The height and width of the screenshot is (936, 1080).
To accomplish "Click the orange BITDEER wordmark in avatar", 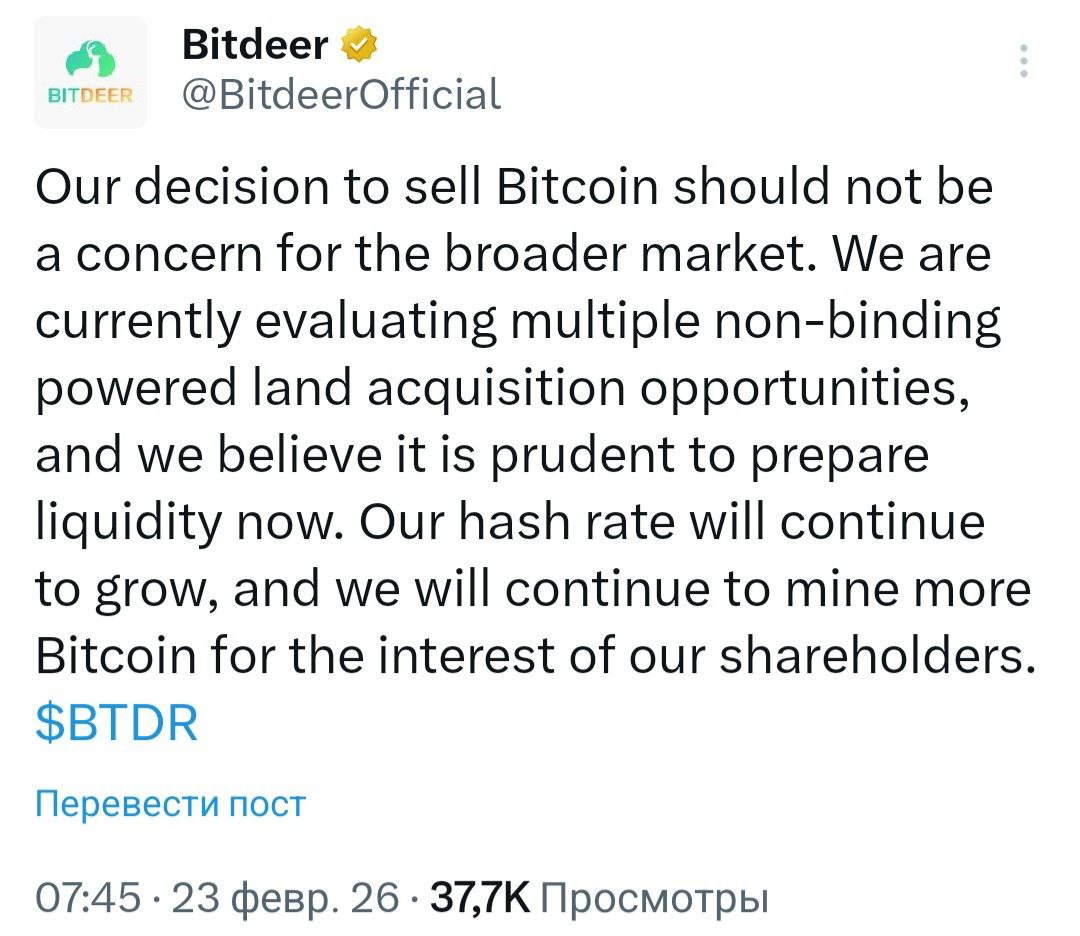I will click(x=90, y=94).
